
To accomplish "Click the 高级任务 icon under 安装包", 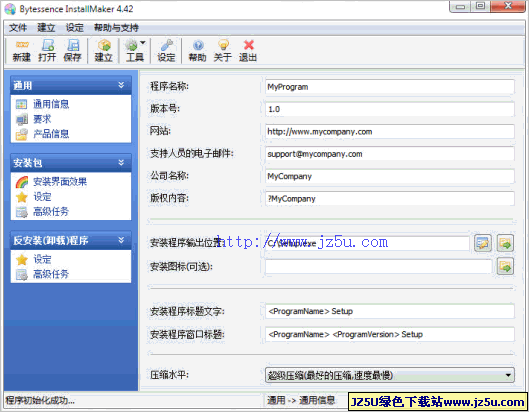I will [21, 212].
